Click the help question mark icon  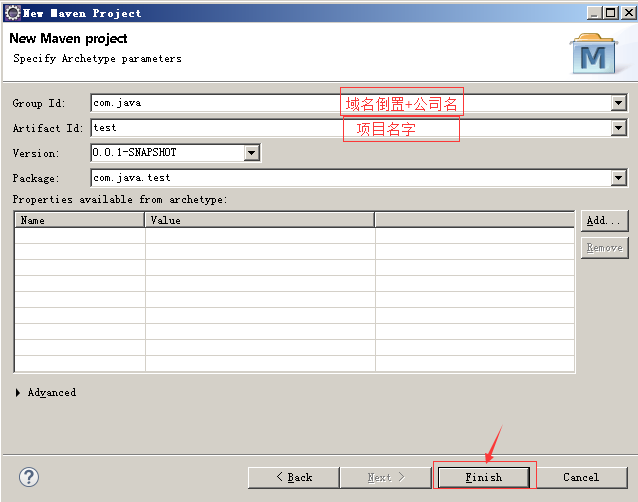point(29,477)
